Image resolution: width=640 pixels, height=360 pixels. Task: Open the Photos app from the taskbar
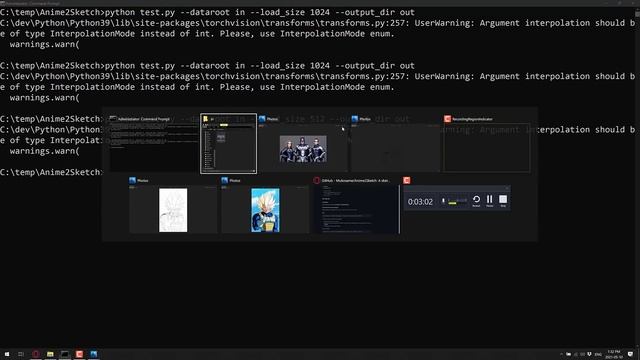click(x=94, y=354)
